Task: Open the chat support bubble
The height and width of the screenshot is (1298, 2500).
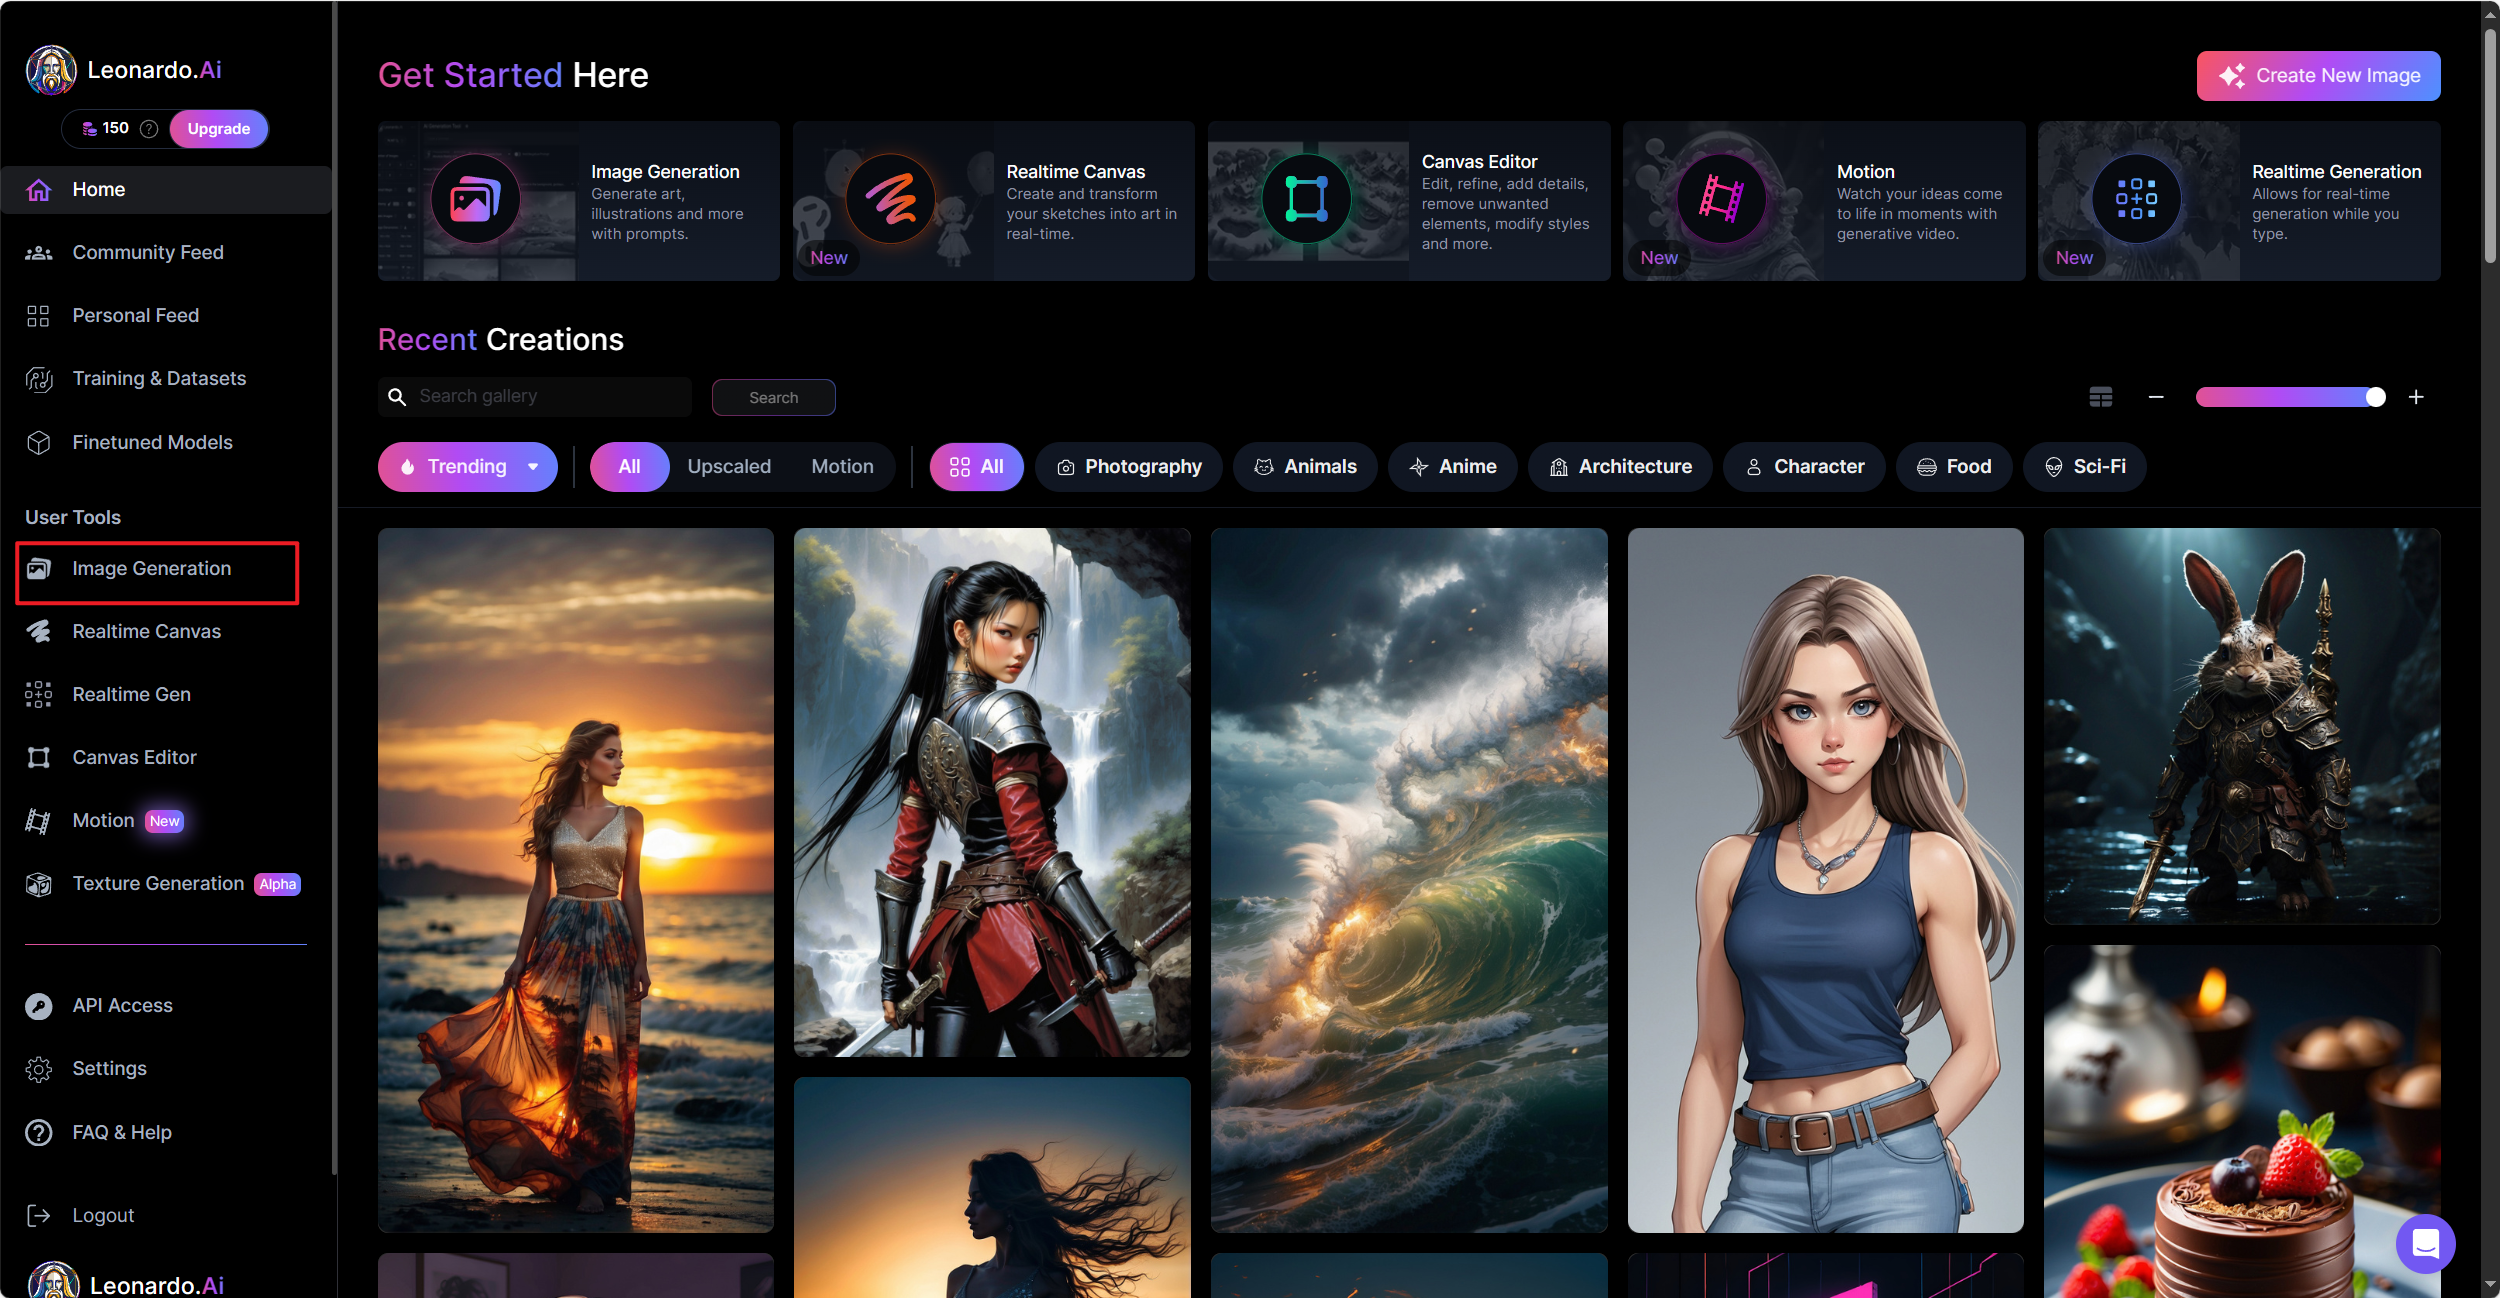Action: 2426,1243
